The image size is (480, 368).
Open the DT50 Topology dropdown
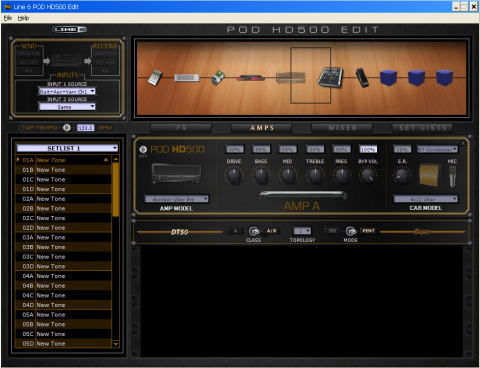(302, 231)
